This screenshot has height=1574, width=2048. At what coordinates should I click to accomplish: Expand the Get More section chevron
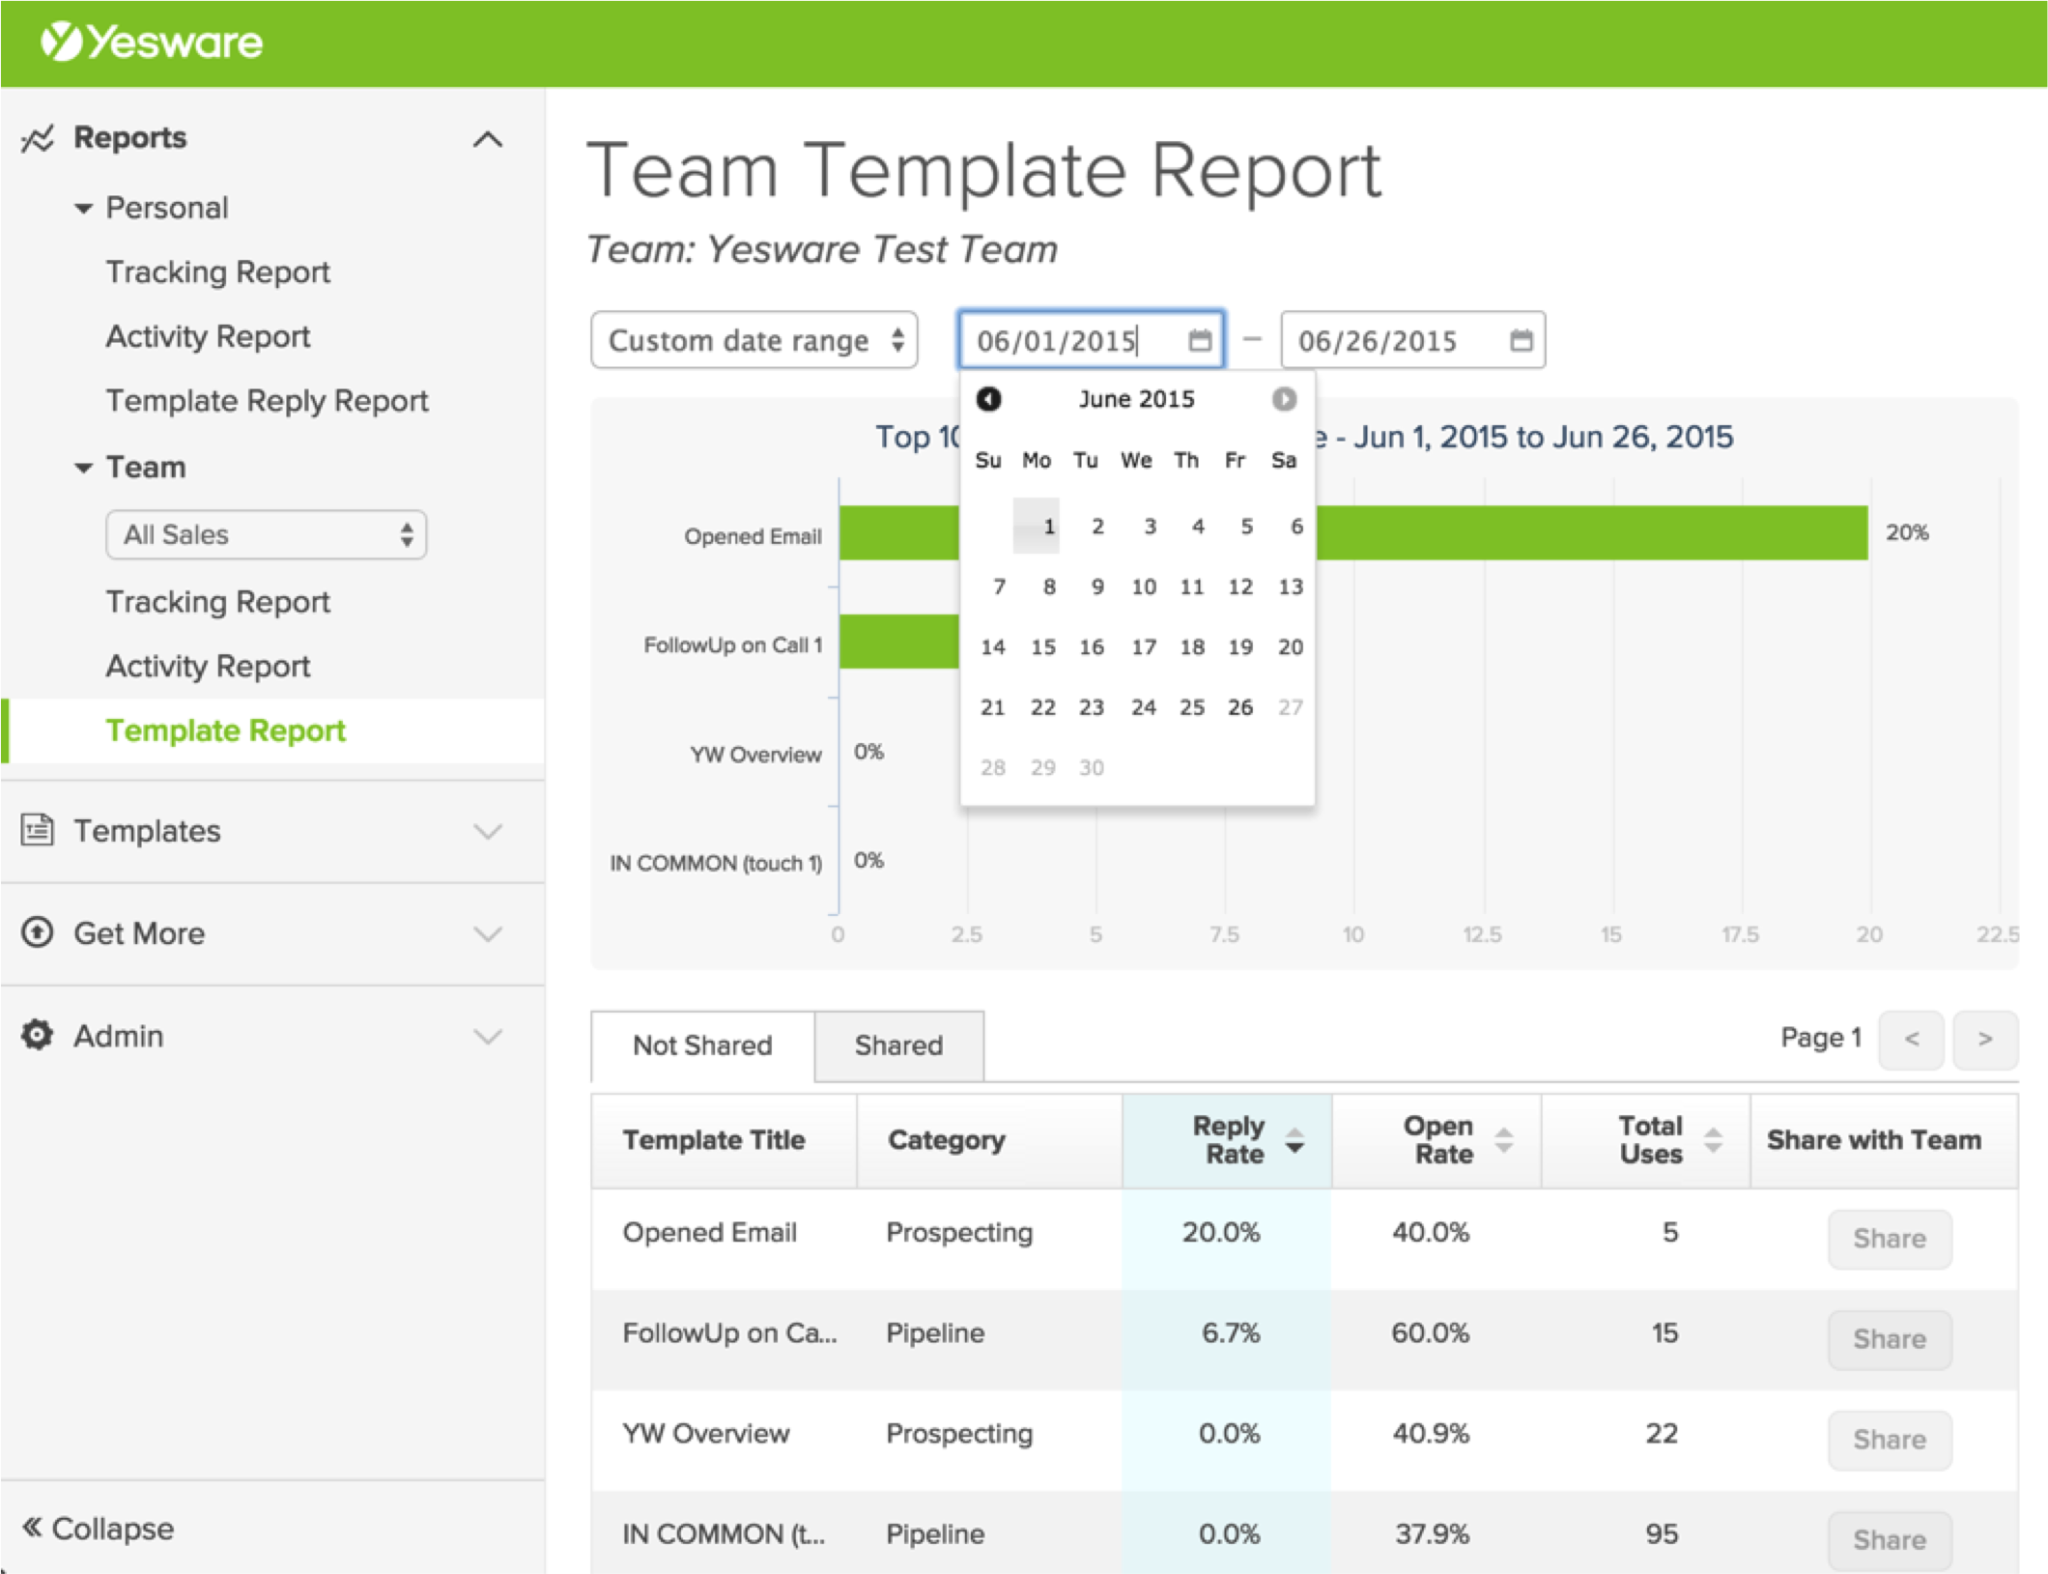point(487,934)
